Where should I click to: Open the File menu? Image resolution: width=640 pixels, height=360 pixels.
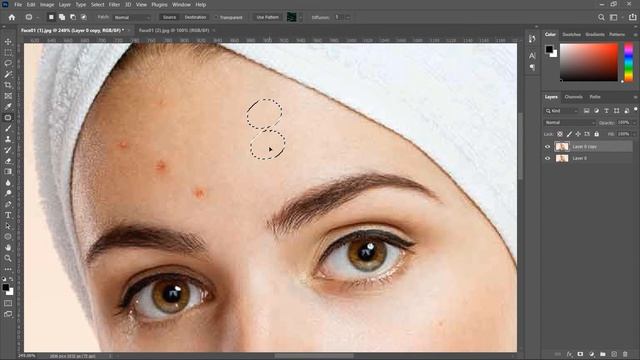coord(18,4)
